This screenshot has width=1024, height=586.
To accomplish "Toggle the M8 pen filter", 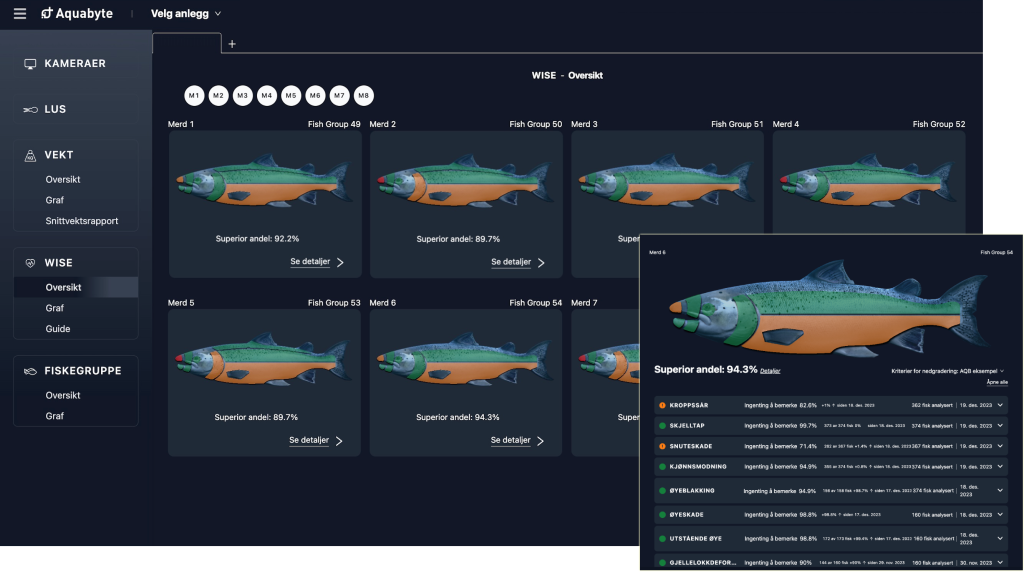I will pos(364,96).
